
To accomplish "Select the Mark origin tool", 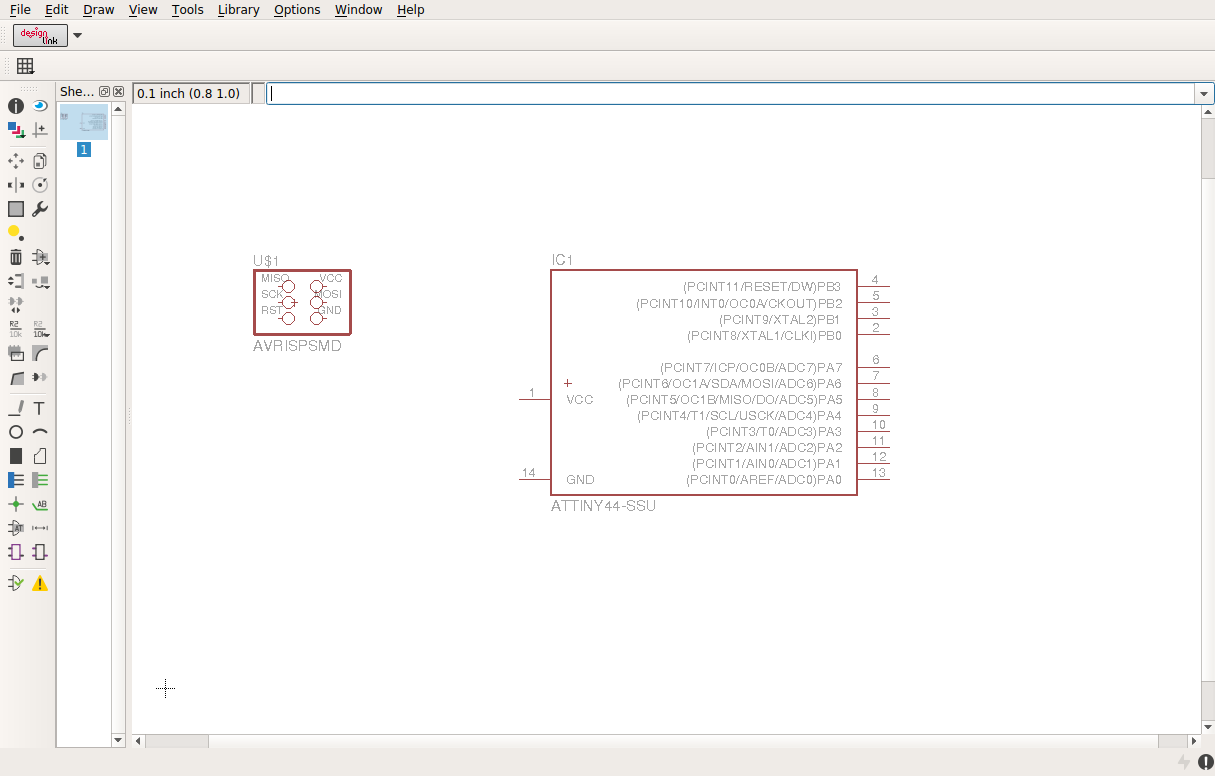I will pyautogui.click(x=40, y=129).
